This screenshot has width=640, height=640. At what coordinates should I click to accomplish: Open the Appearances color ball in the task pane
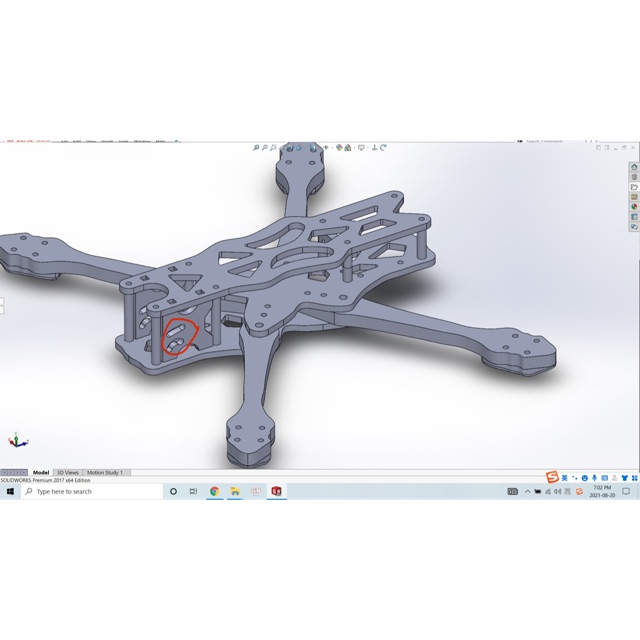click(x=634, y=207)
